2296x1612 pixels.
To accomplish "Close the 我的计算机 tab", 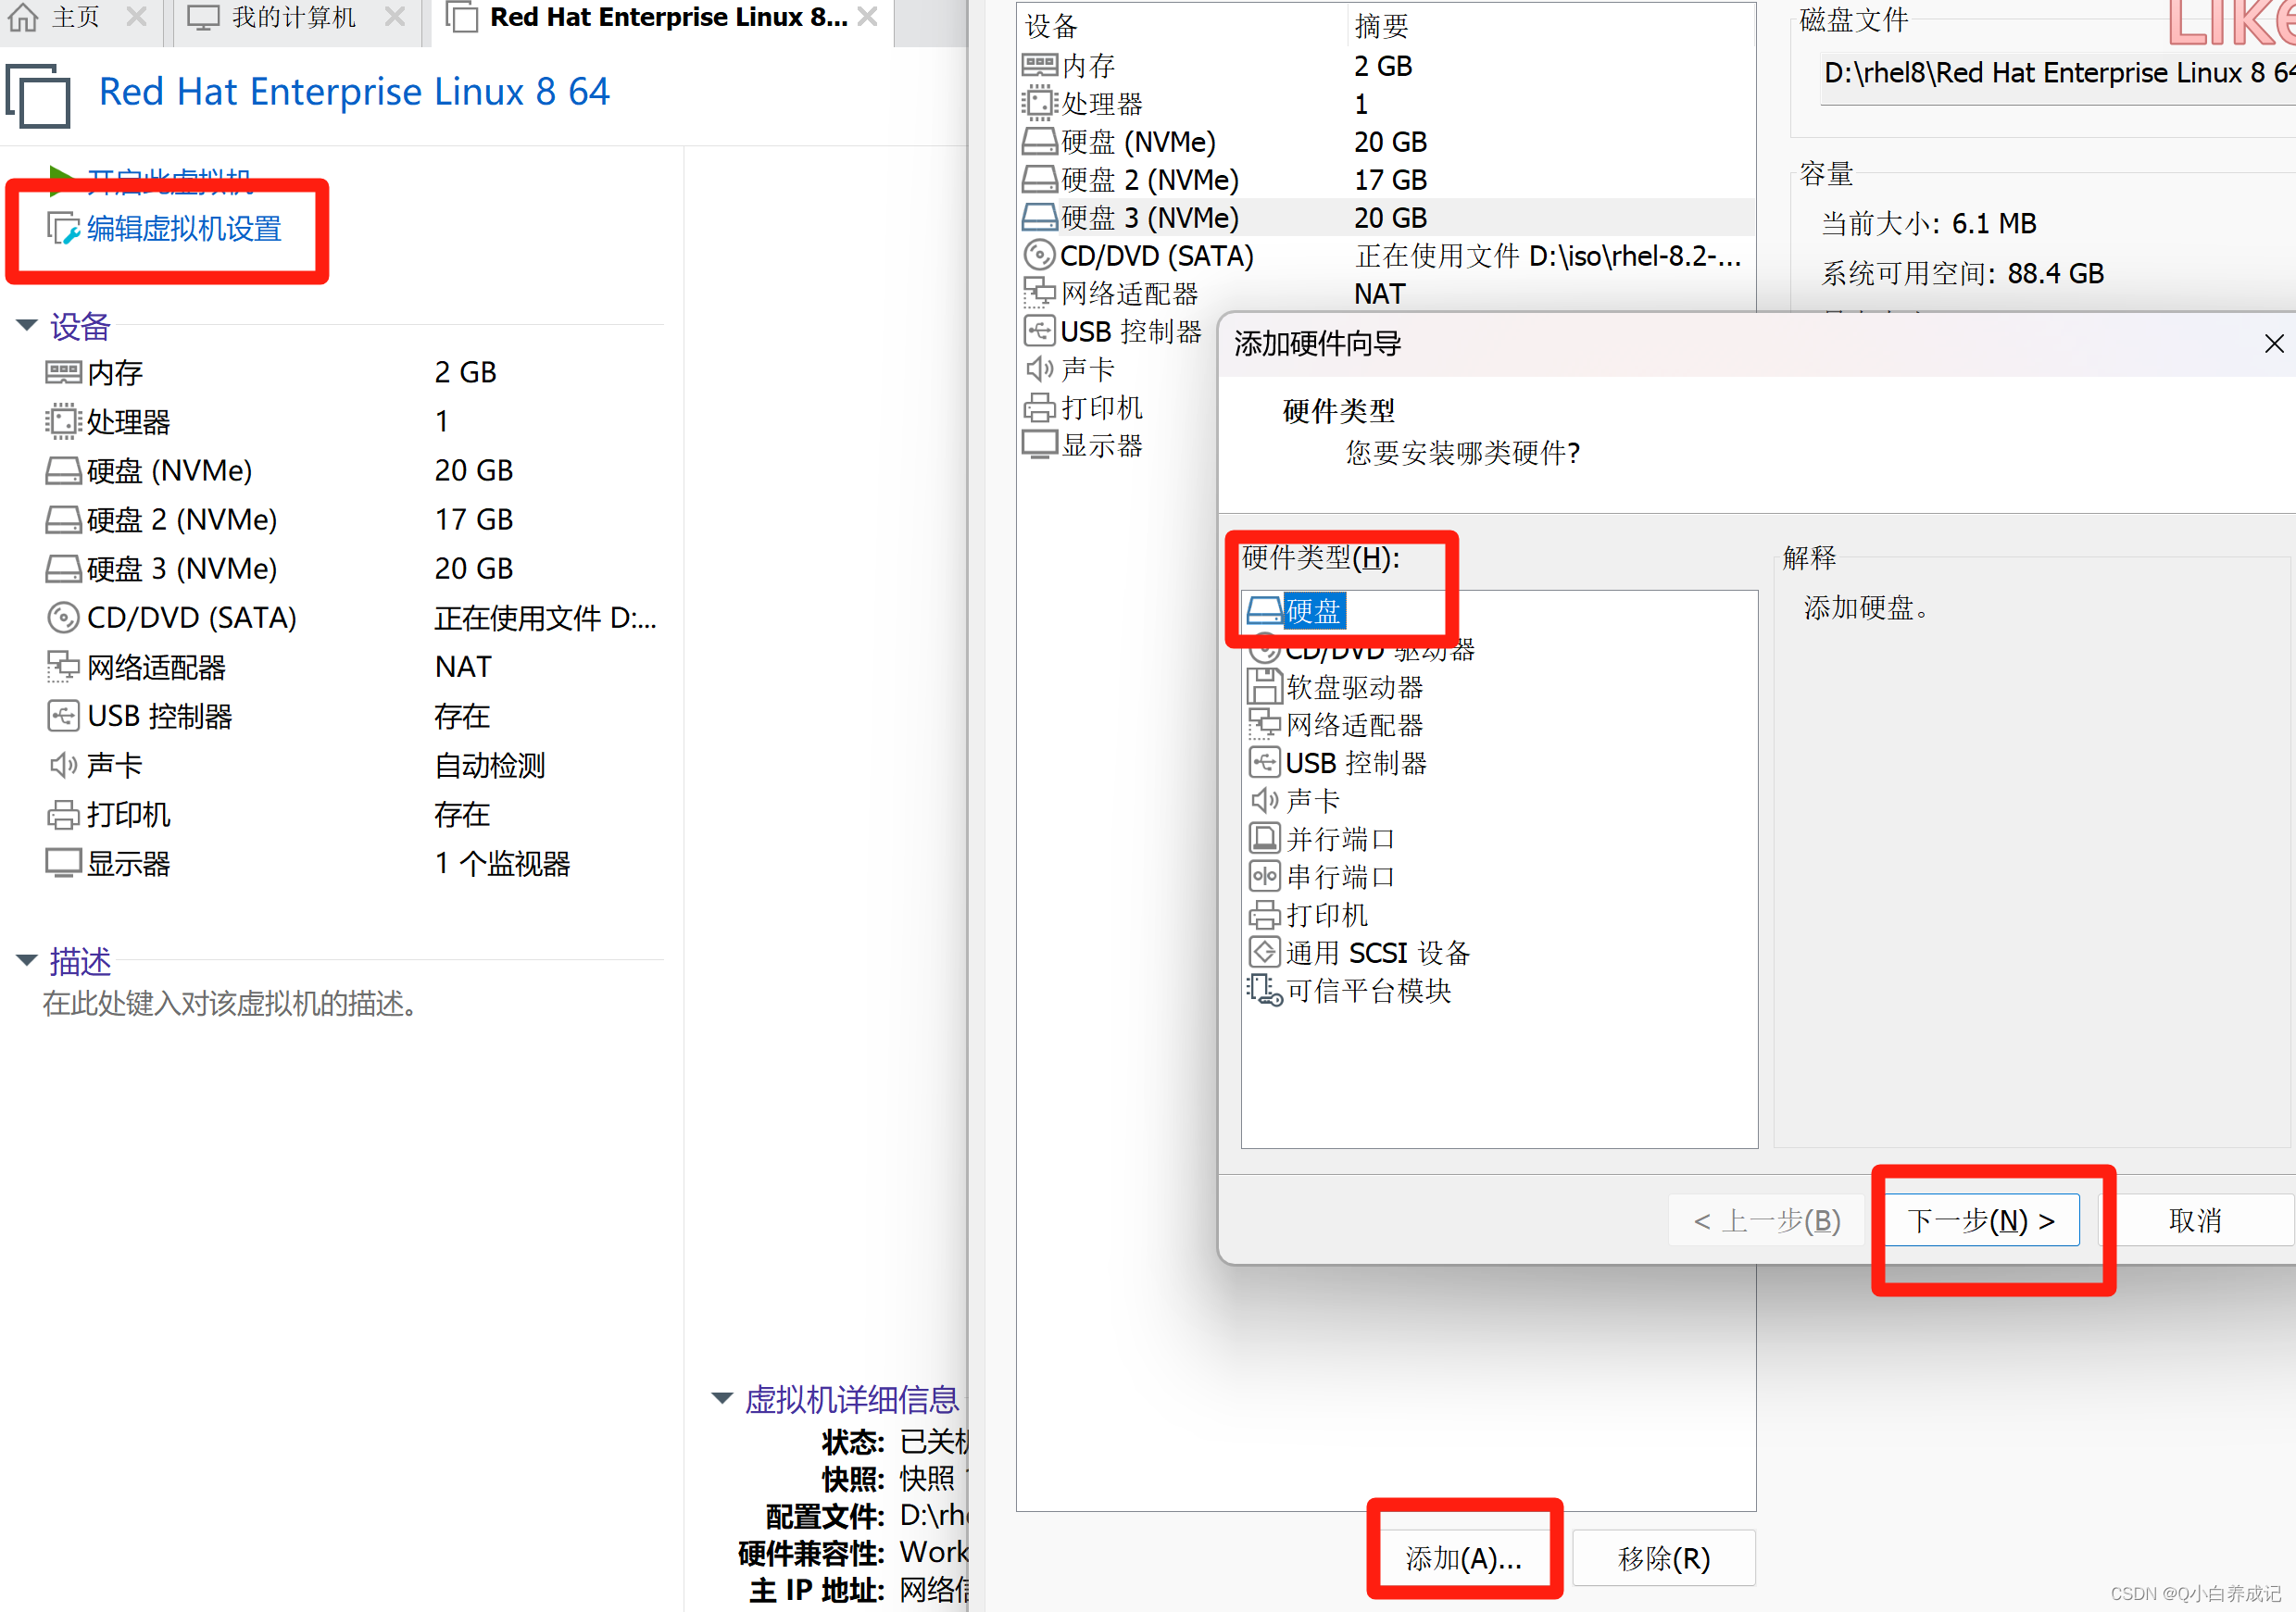I will point(395,17).
